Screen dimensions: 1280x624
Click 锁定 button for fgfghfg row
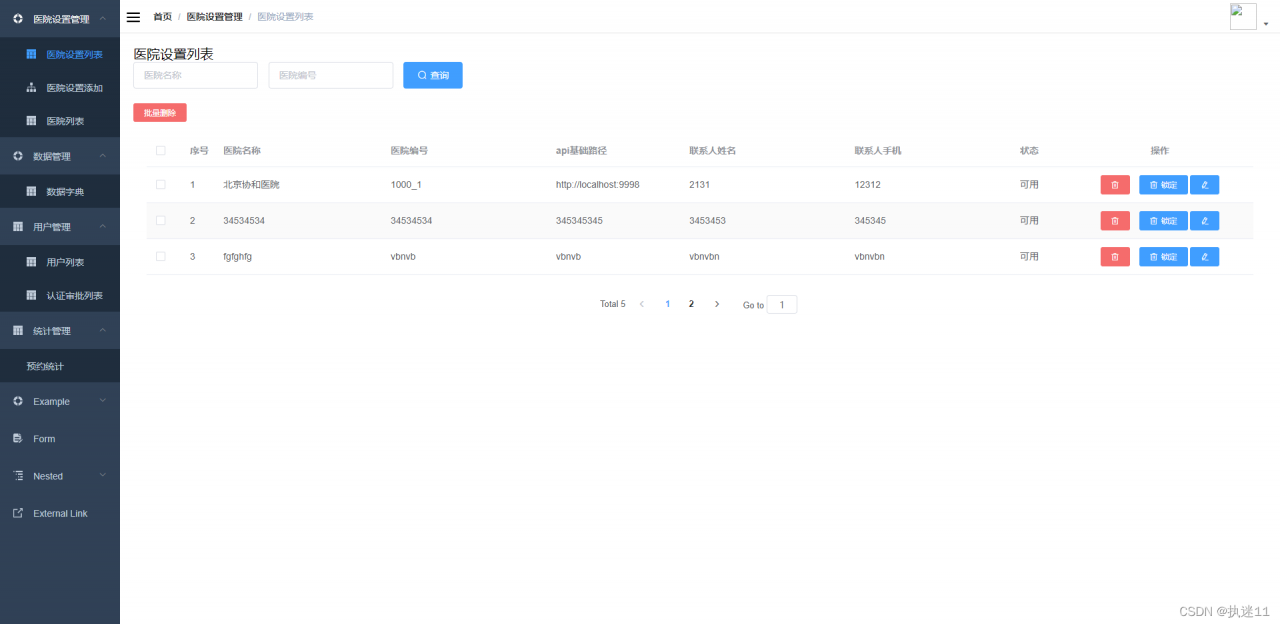click(1163, 257)
